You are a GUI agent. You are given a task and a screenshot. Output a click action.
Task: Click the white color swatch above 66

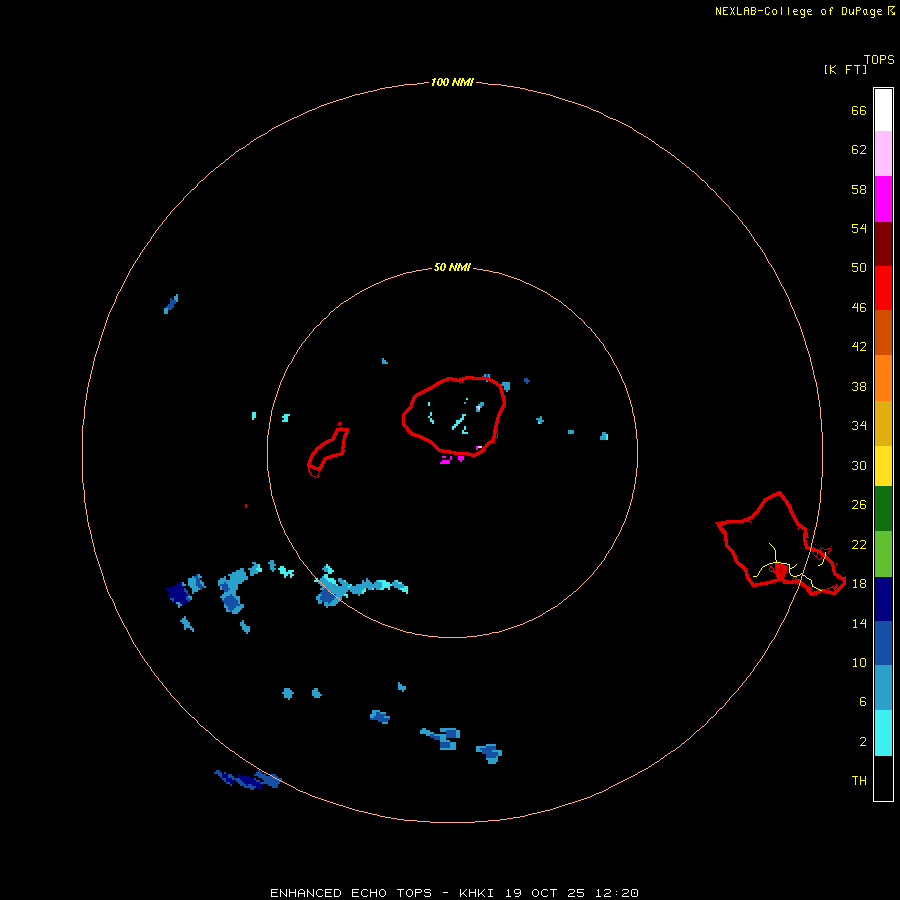pyautogui.click(x=883, y=110)
